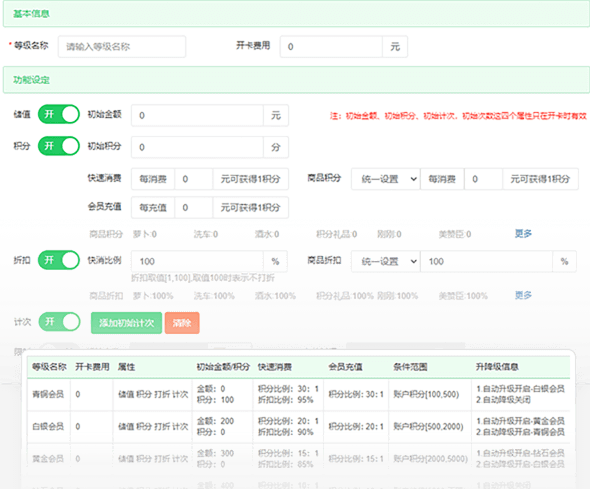The width and height of the screenshot is (590, 489).
Task: Focus the 会员充值 每充值 amount field
Action: tap(194, 208)
